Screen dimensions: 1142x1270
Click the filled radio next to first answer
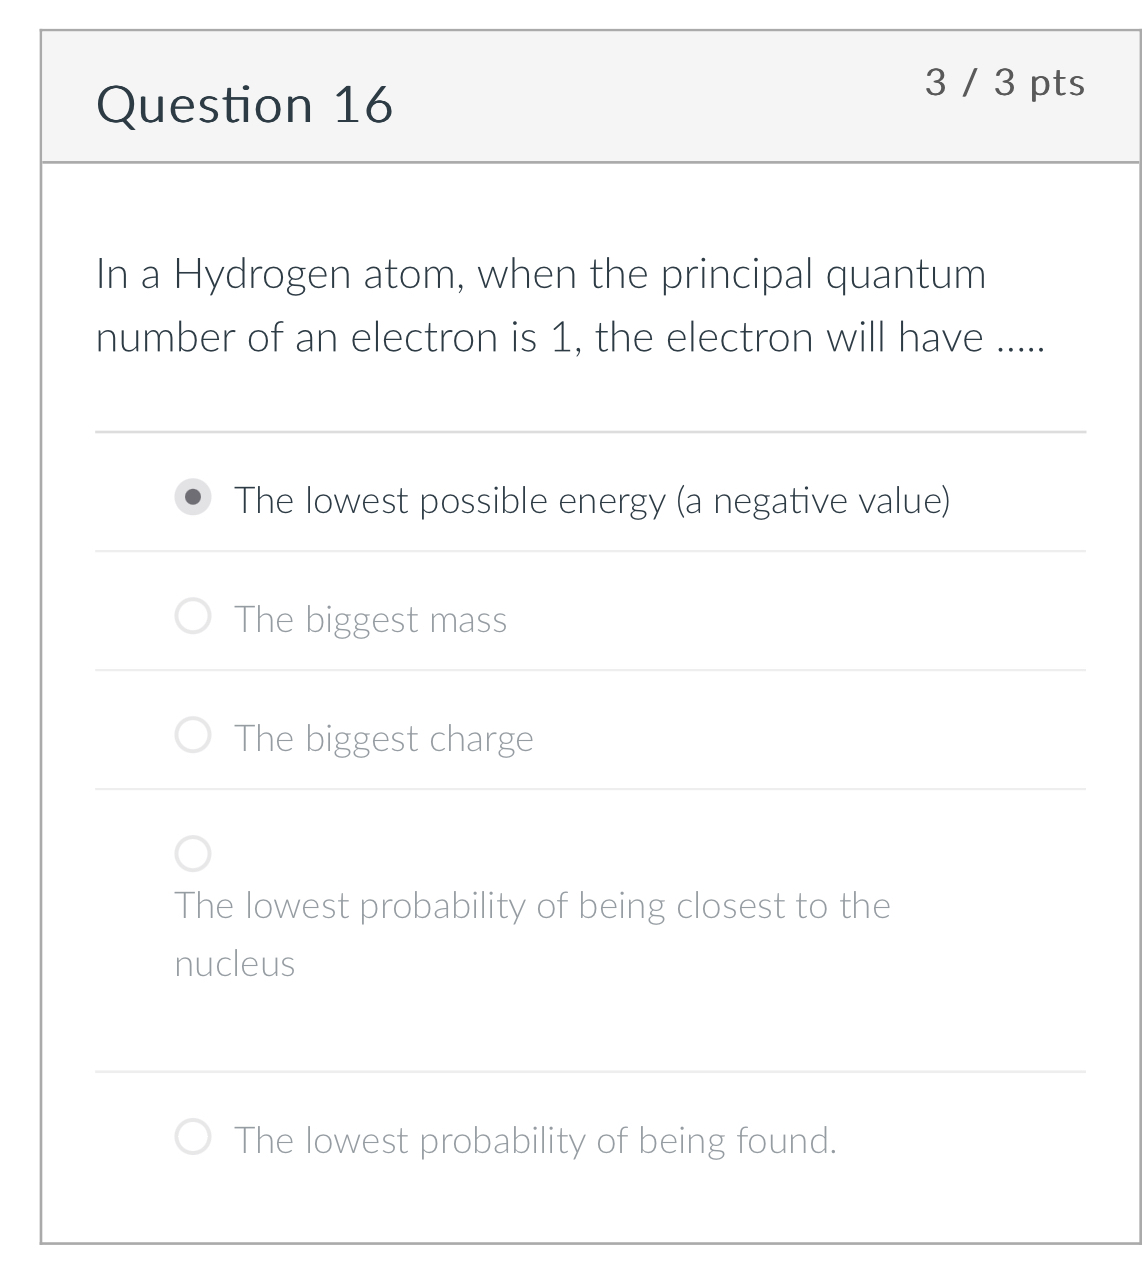(193, 497)
